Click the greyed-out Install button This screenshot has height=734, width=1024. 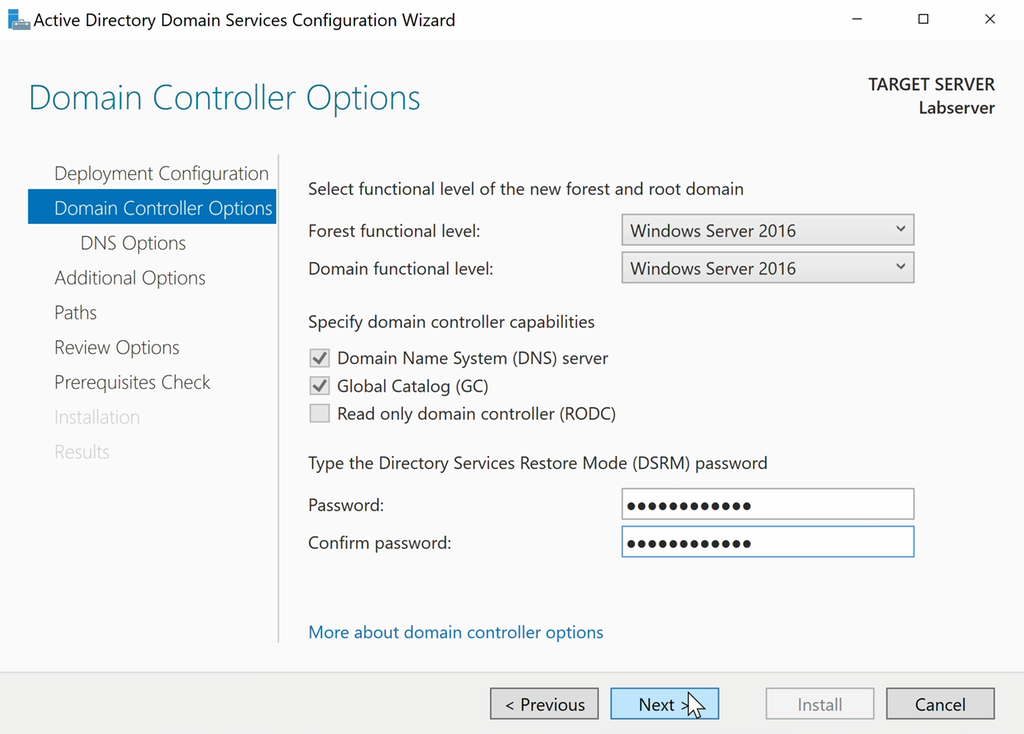pos(820,704)
